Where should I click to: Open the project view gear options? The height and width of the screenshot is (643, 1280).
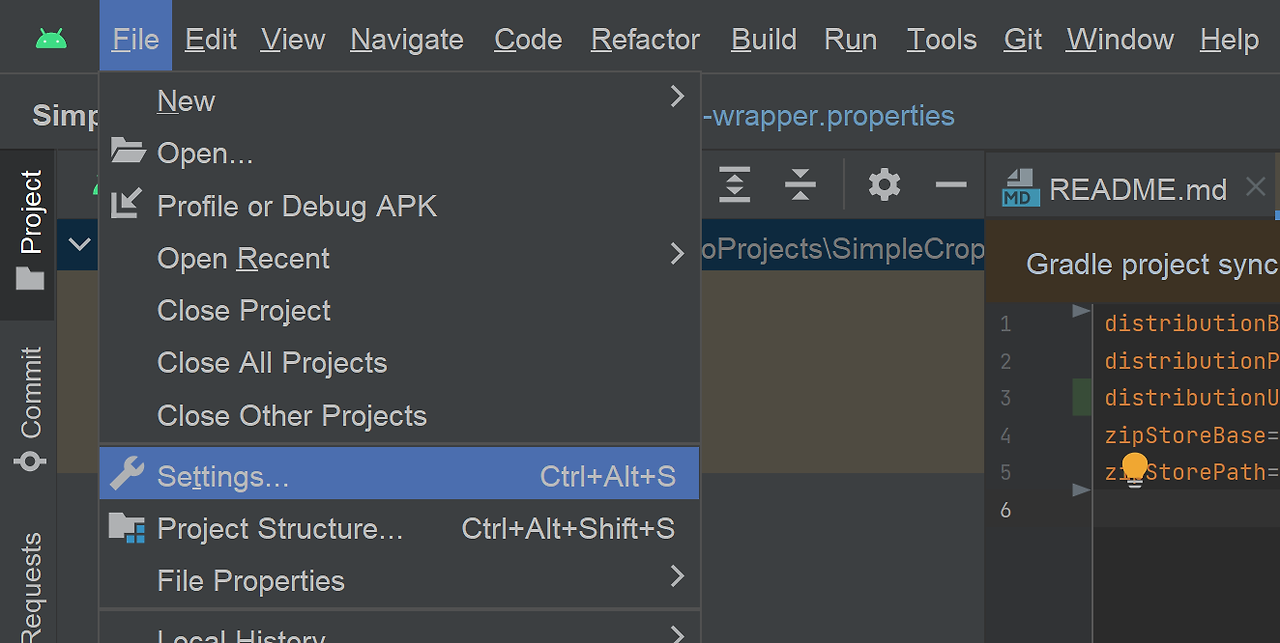884,185
